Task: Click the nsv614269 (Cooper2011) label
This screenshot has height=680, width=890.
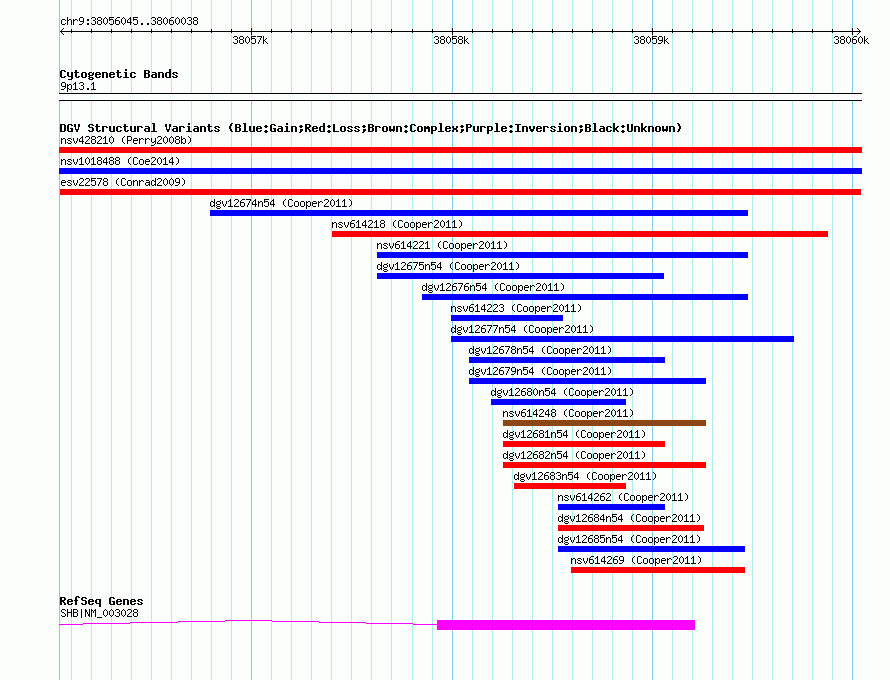Action: point(636,560)
